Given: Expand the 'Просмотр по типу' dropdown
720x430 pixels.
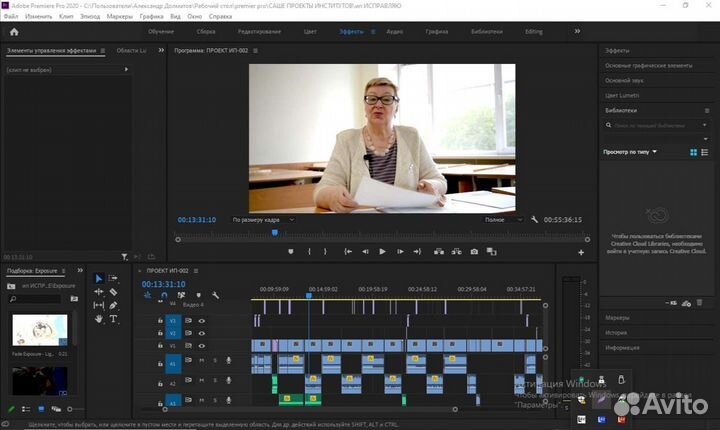Looking at the screenshot, I should click(630, 152).
